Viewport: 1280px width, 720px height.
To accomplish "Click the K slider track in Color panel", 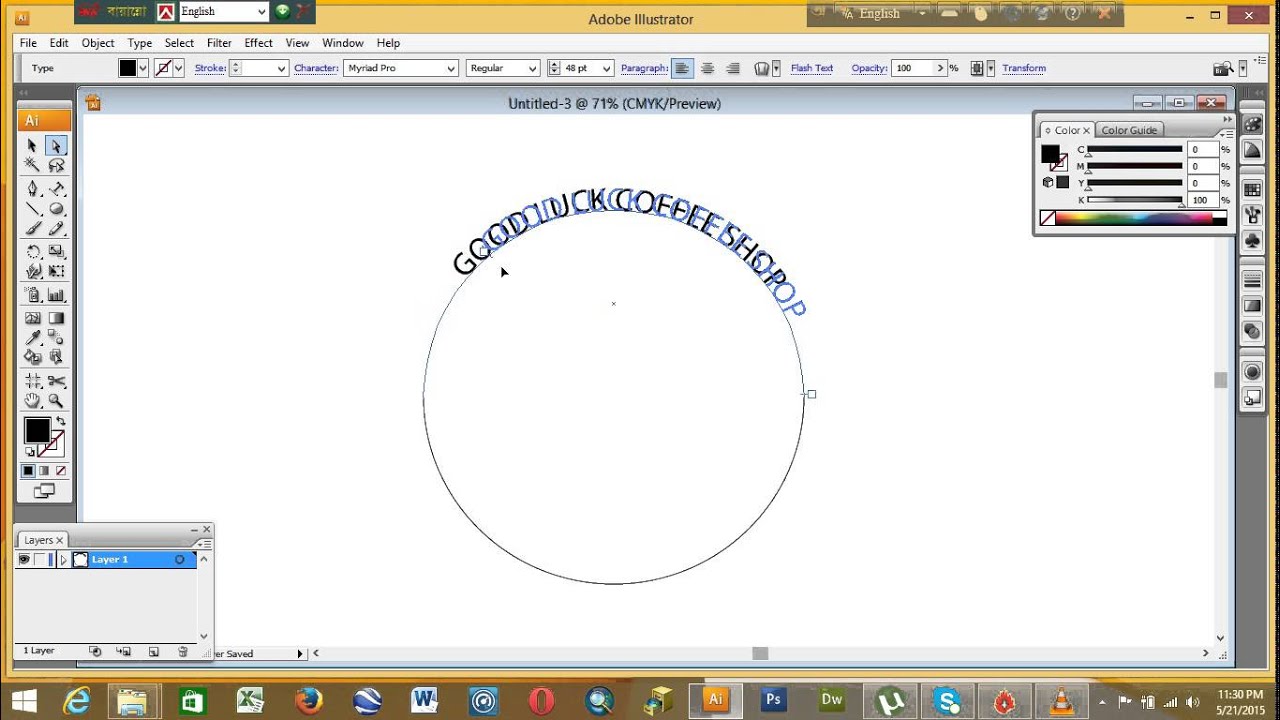I will click(x=1135, y=200).
